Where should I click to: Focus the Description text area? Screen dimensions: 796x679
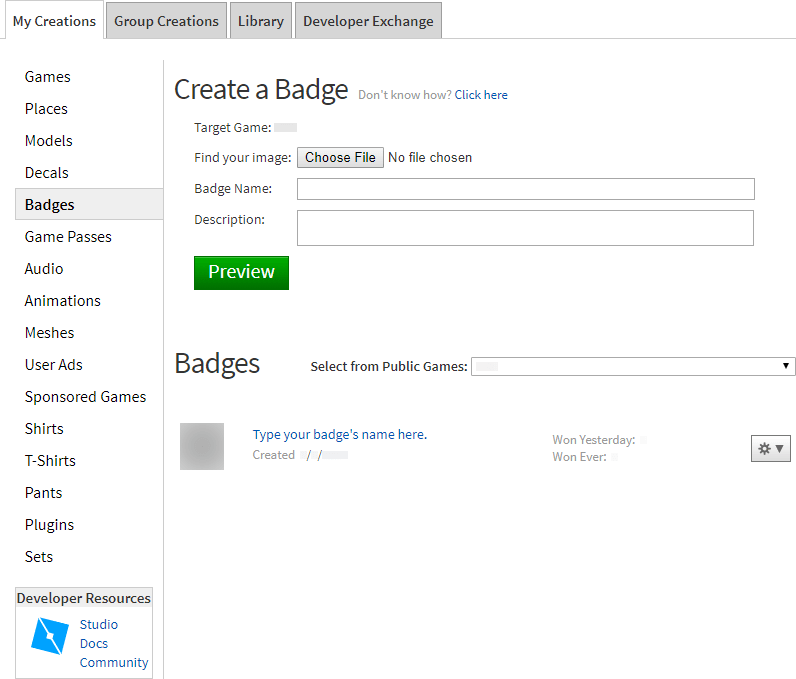(x=525, y=228)
